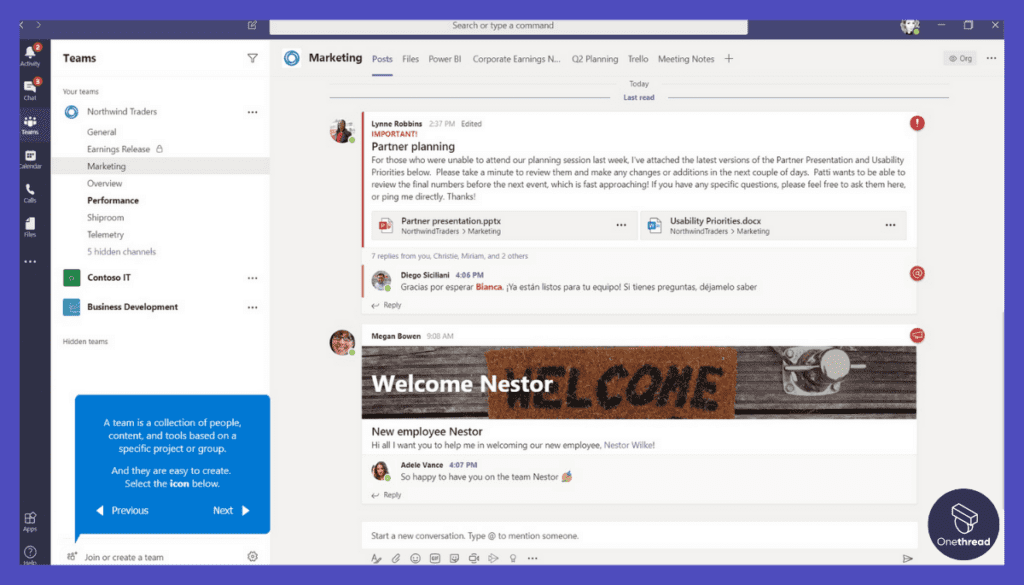This screenshot has height=585, width=1024.
Task: Open options menu for Usability Priorities.docx
Action: click(x=890, y=225)
